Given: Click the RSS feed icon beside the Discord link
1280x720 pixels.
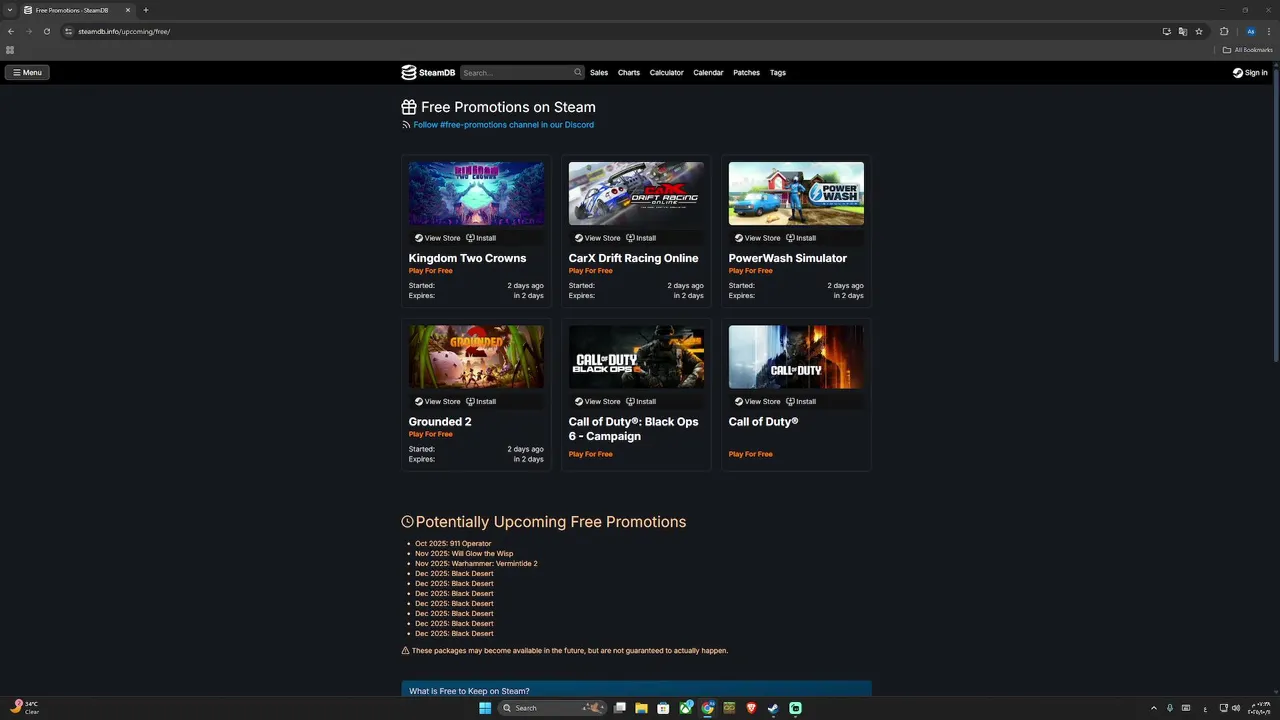Looking at the screenshot, I should (x=406, y=125).
